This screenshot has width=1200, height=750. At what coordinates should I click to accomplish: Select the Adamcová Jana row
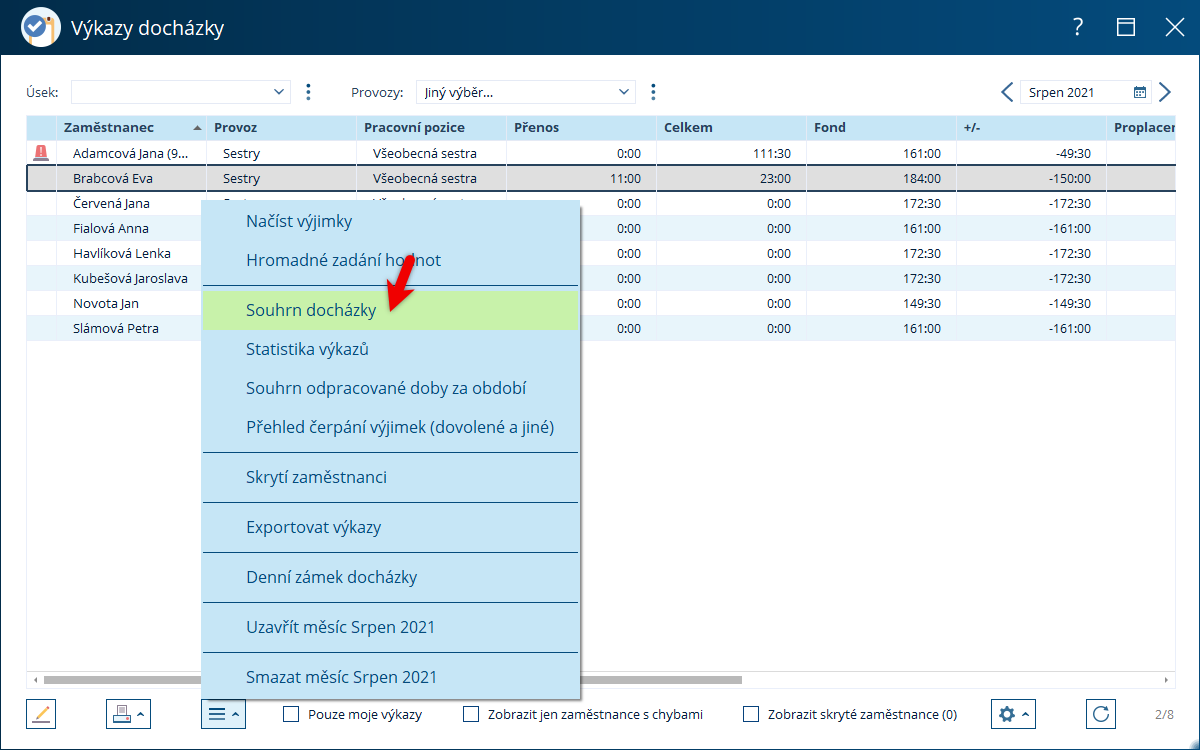coord(600,153)
